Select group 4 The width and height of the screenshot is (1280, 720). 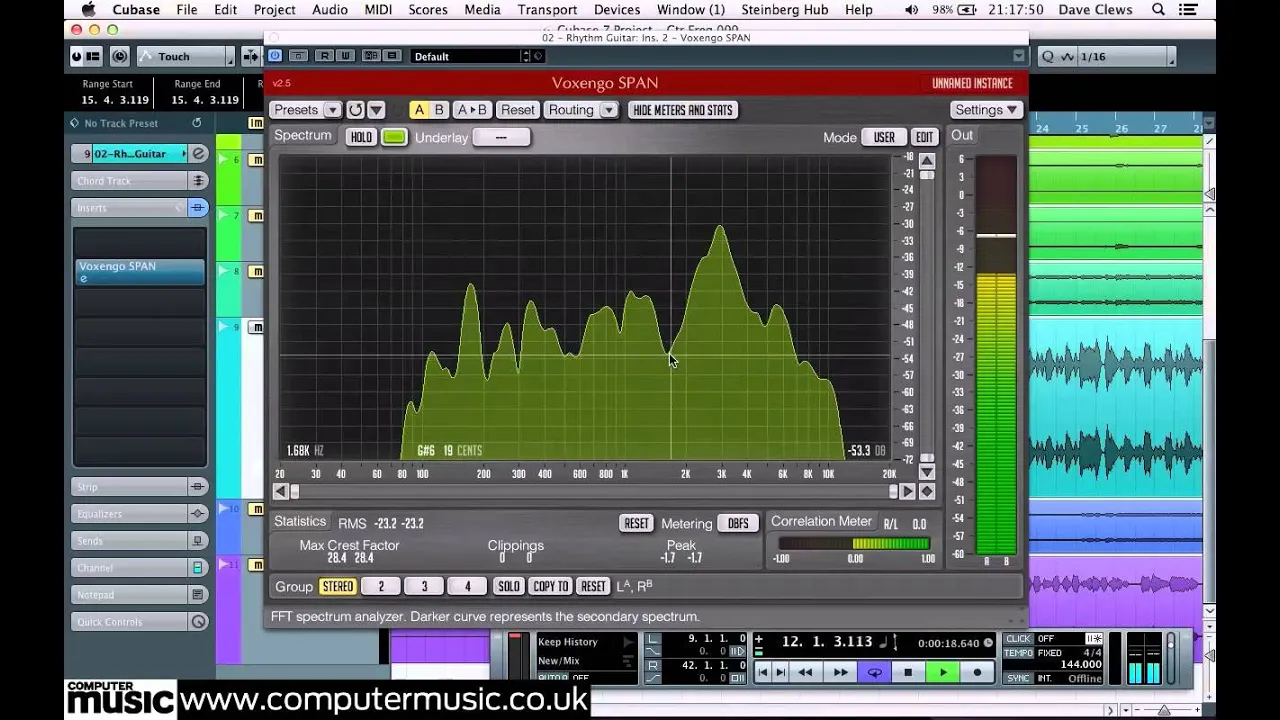(467, 587)
